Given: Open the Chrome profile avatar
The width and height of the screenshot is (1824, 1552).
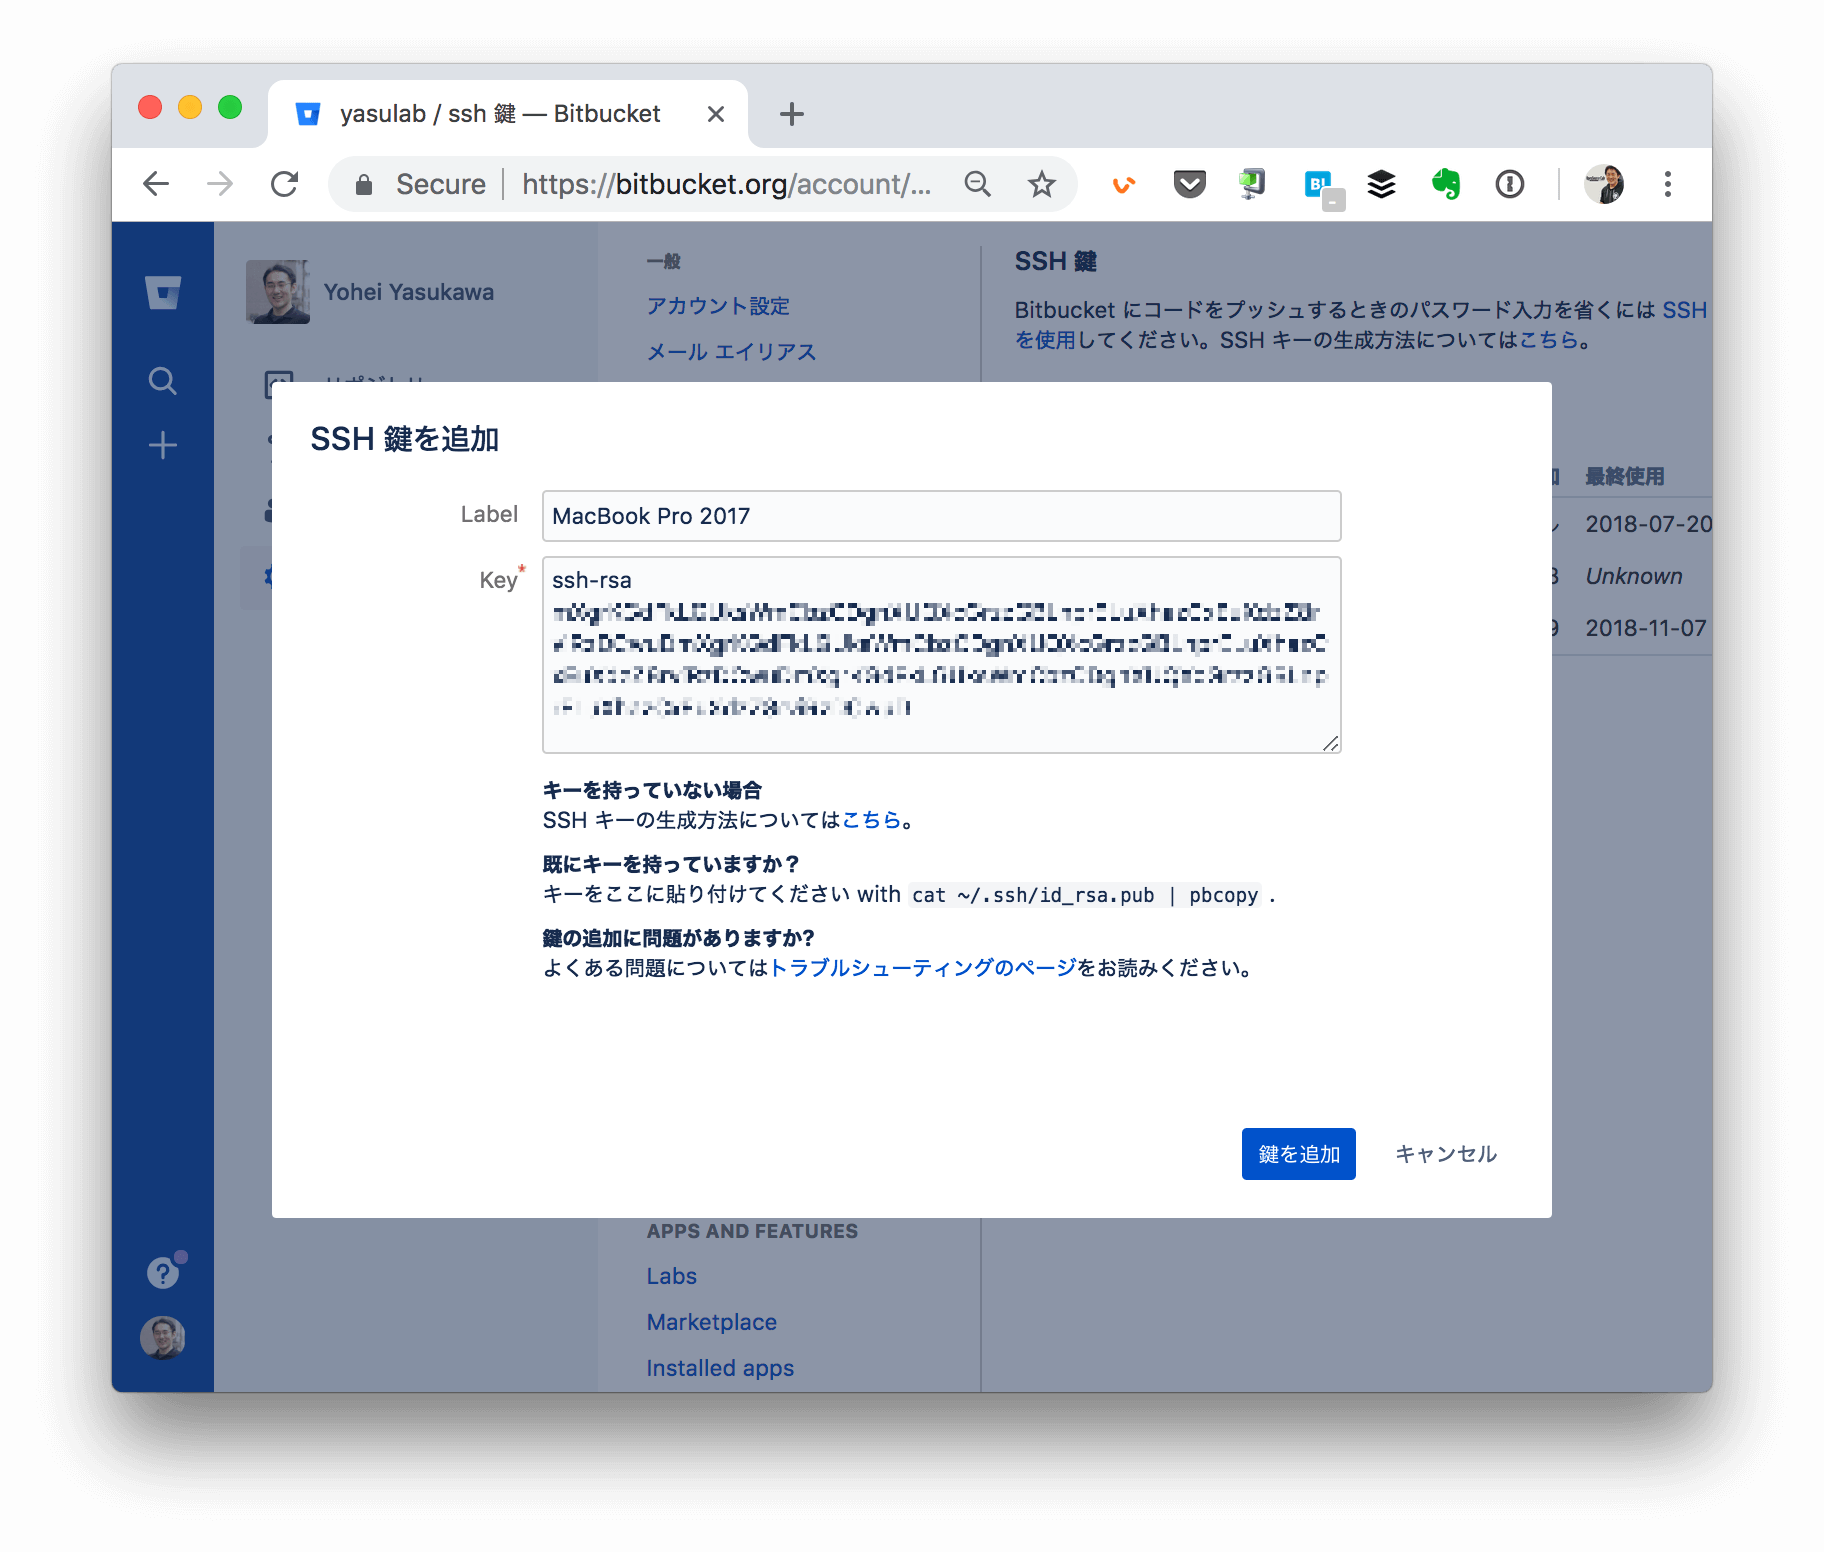Looking at the screenshot, I should pos(1604,184).
